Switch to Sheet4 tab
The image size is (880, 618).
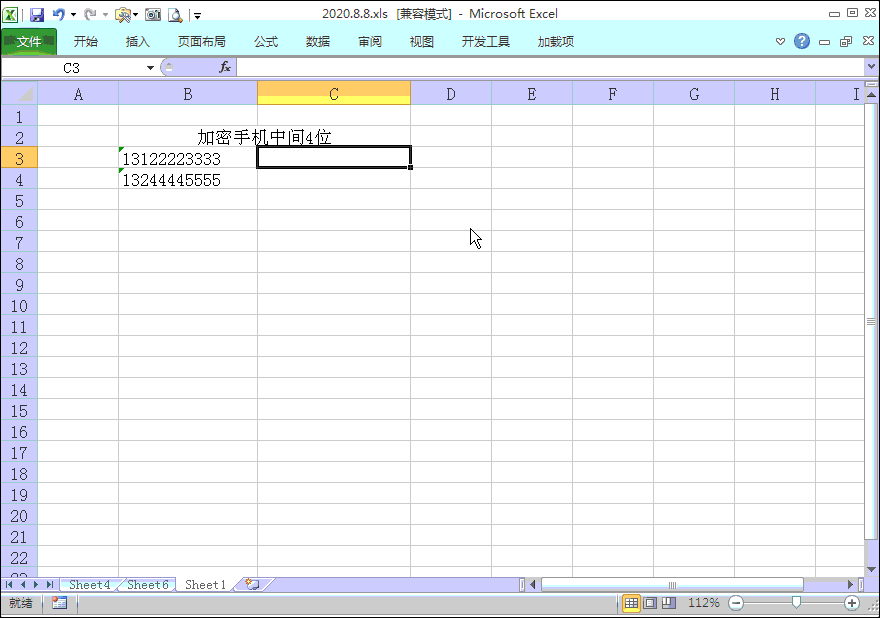click(x=89, y=584)
